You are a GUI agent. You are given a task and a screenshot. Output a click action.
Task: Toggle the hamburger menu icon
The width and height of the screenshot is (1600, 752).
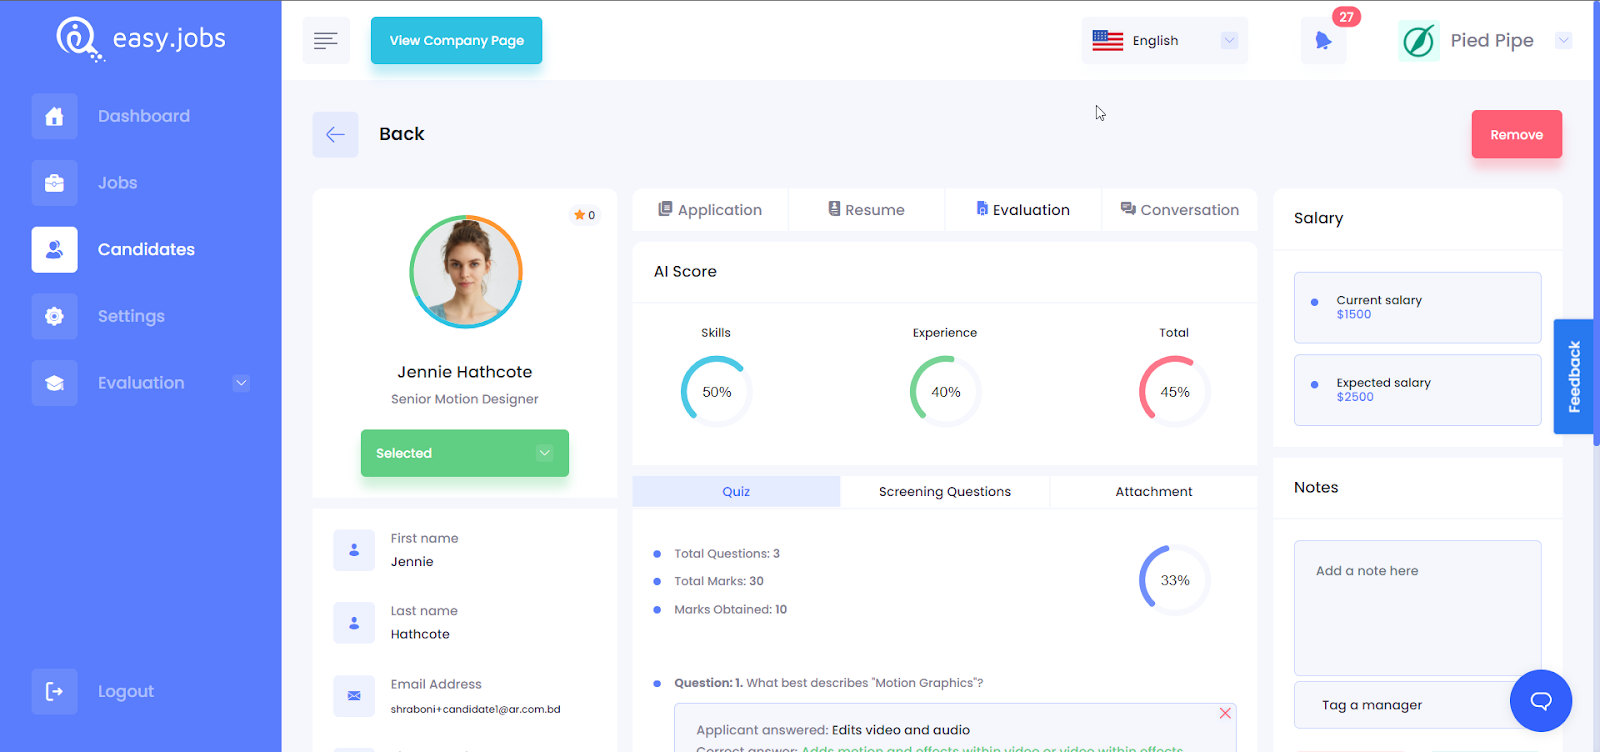(x=326, y=40)
